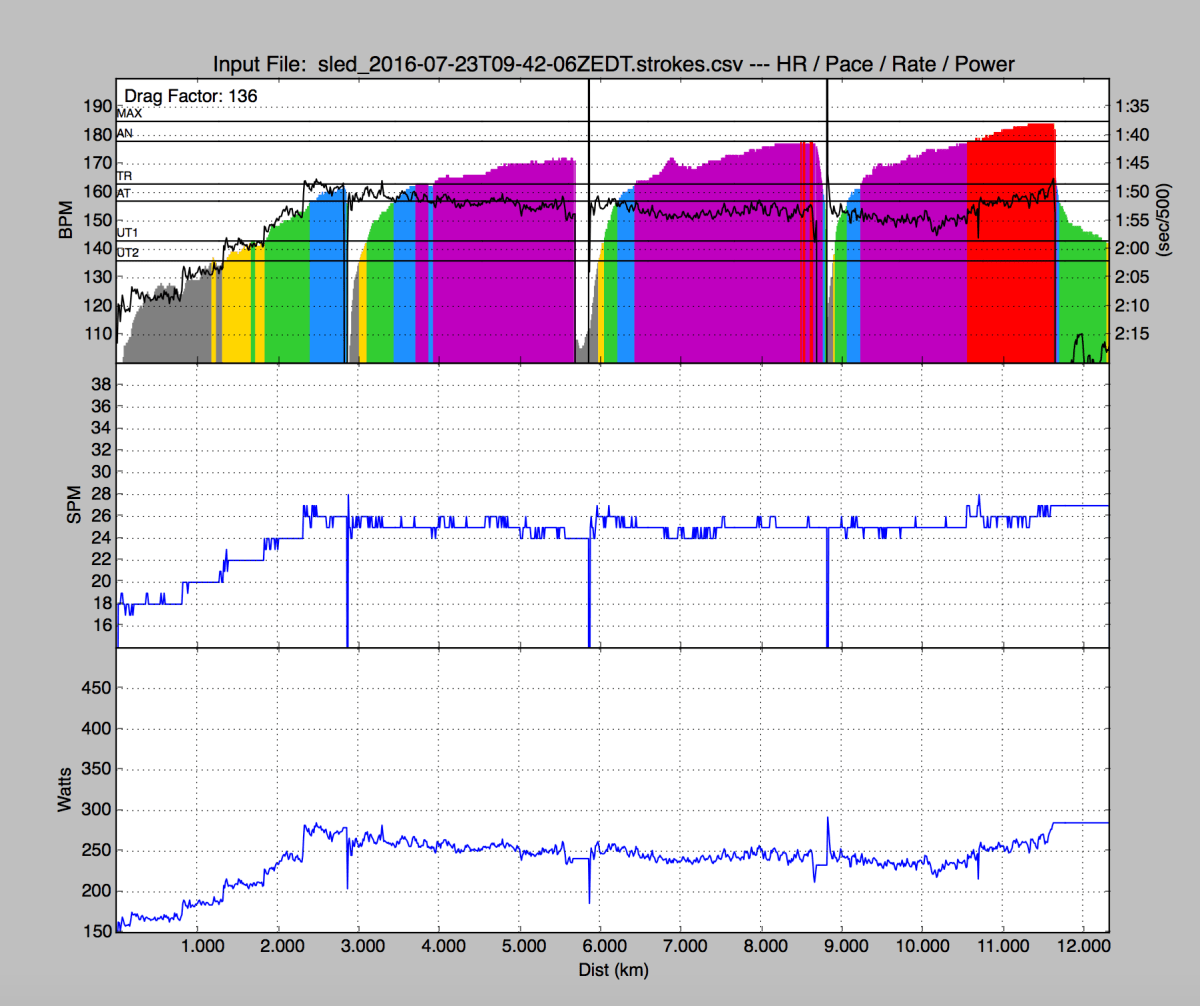
Task: Click the chart title with the input file name
Action: pyautogui.click(x=613, y=65)
